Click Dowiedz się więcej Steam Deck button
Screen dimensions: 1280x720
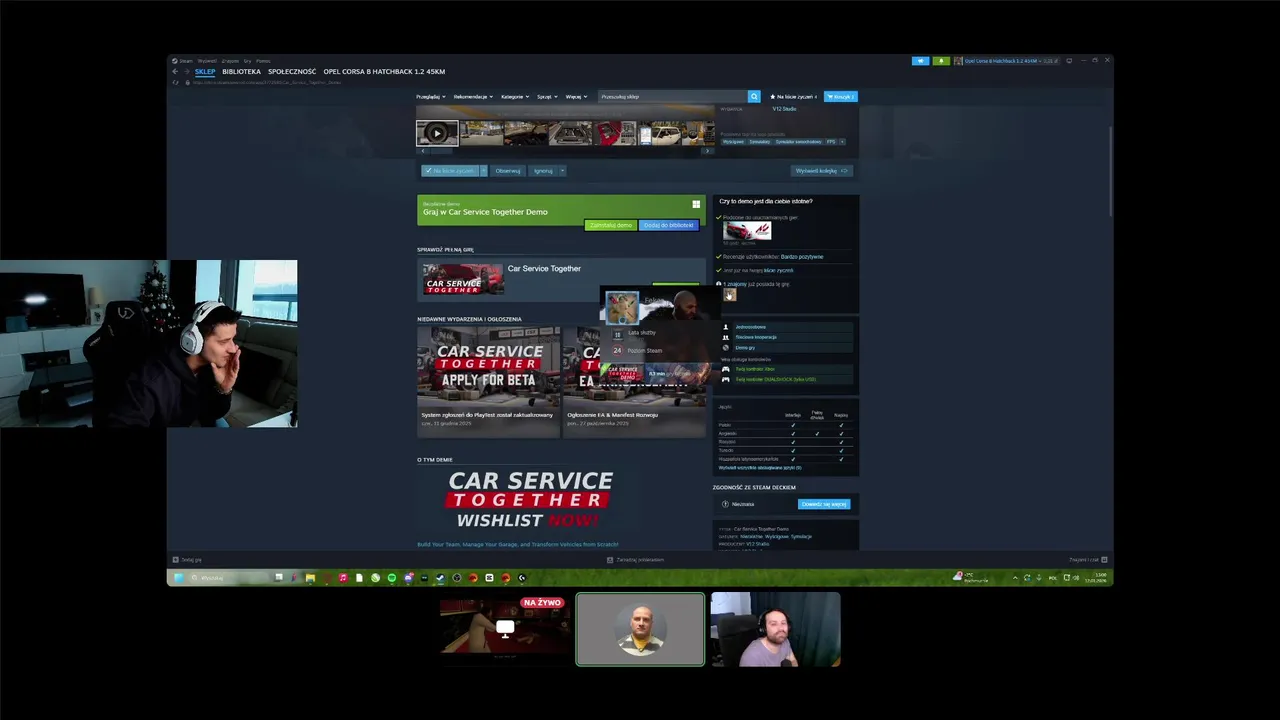[x=824, y=504]
